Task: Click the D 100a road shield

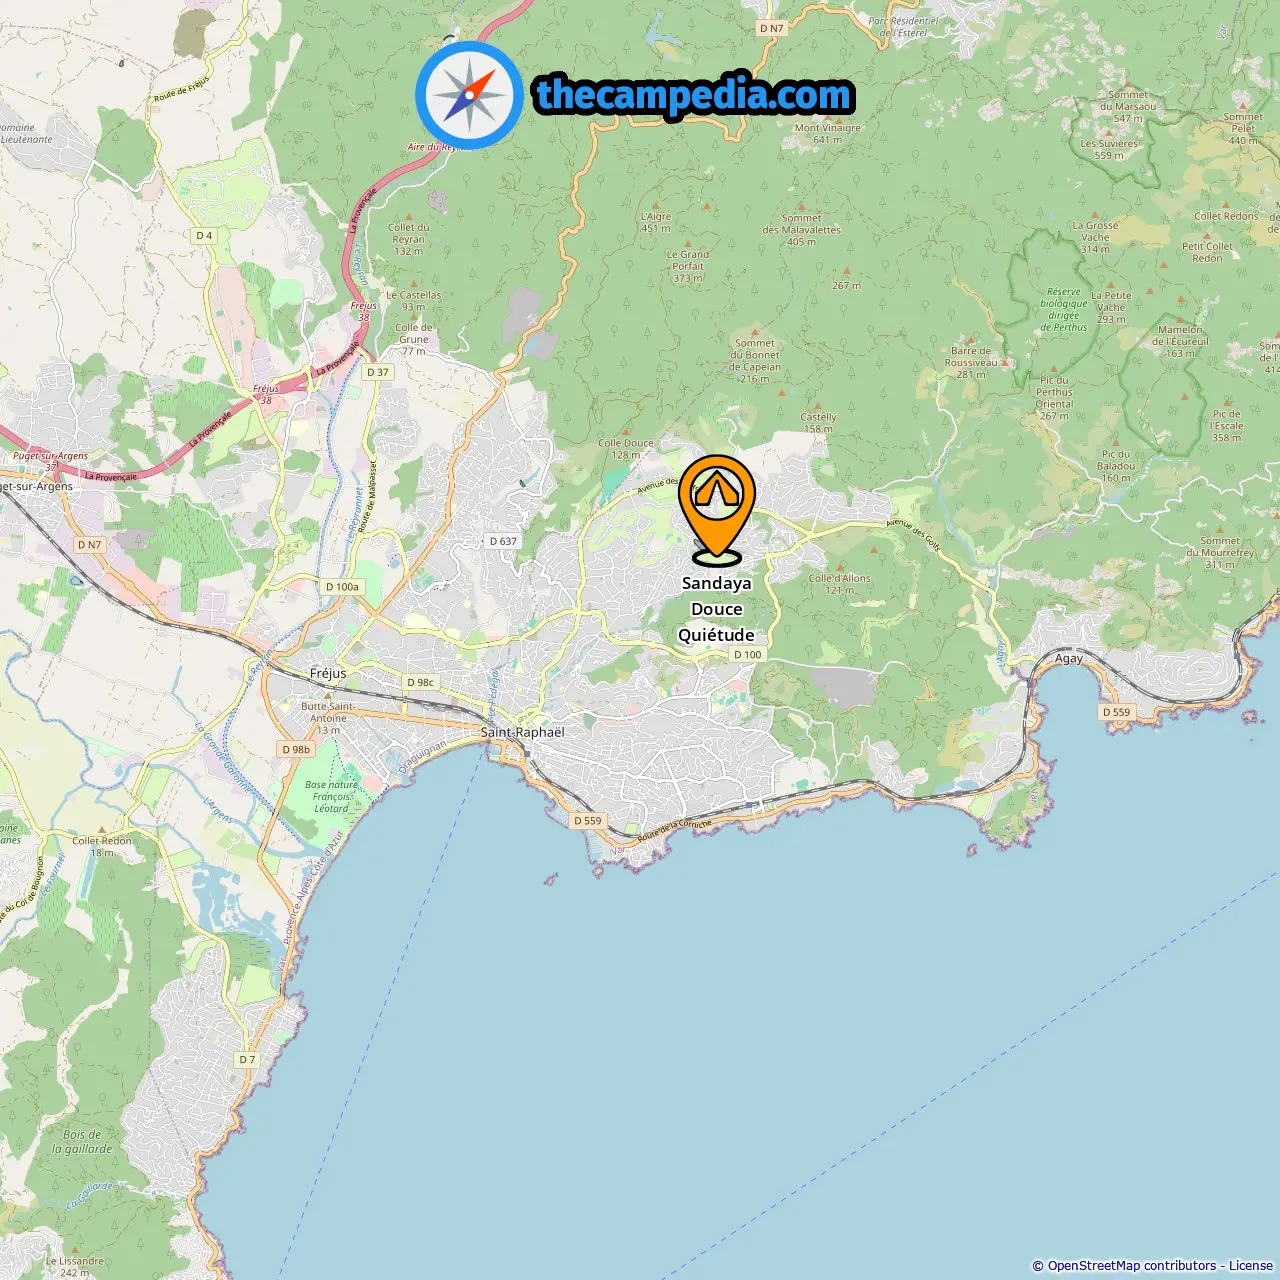Action: pyautogui.click(x=342, y=587)
